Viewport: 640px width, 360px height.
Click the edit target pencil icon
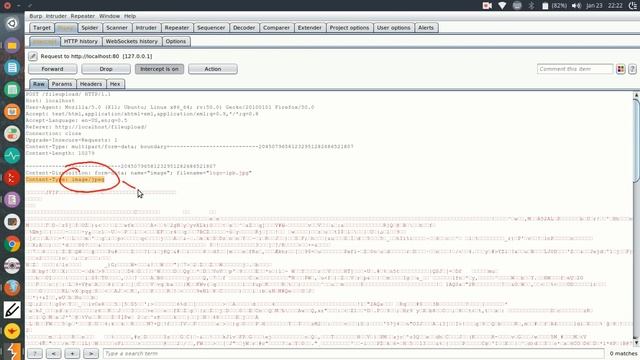coord(33,56)
